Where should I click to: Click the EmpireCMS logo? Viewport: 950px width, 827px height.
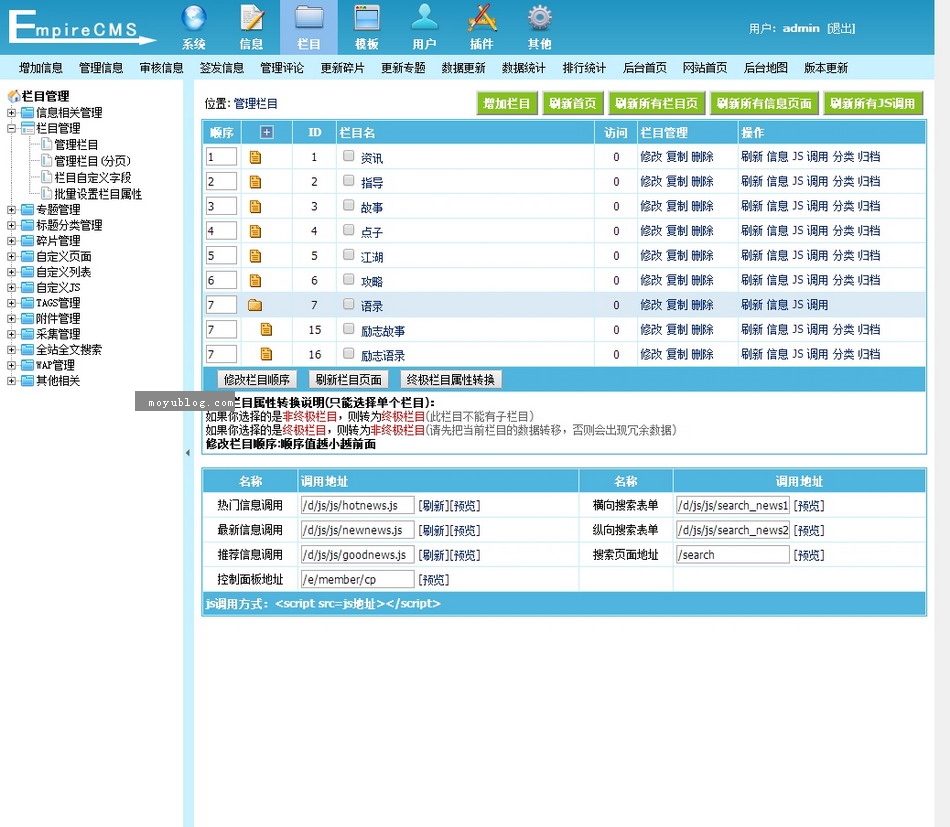[x=82, y=27]
